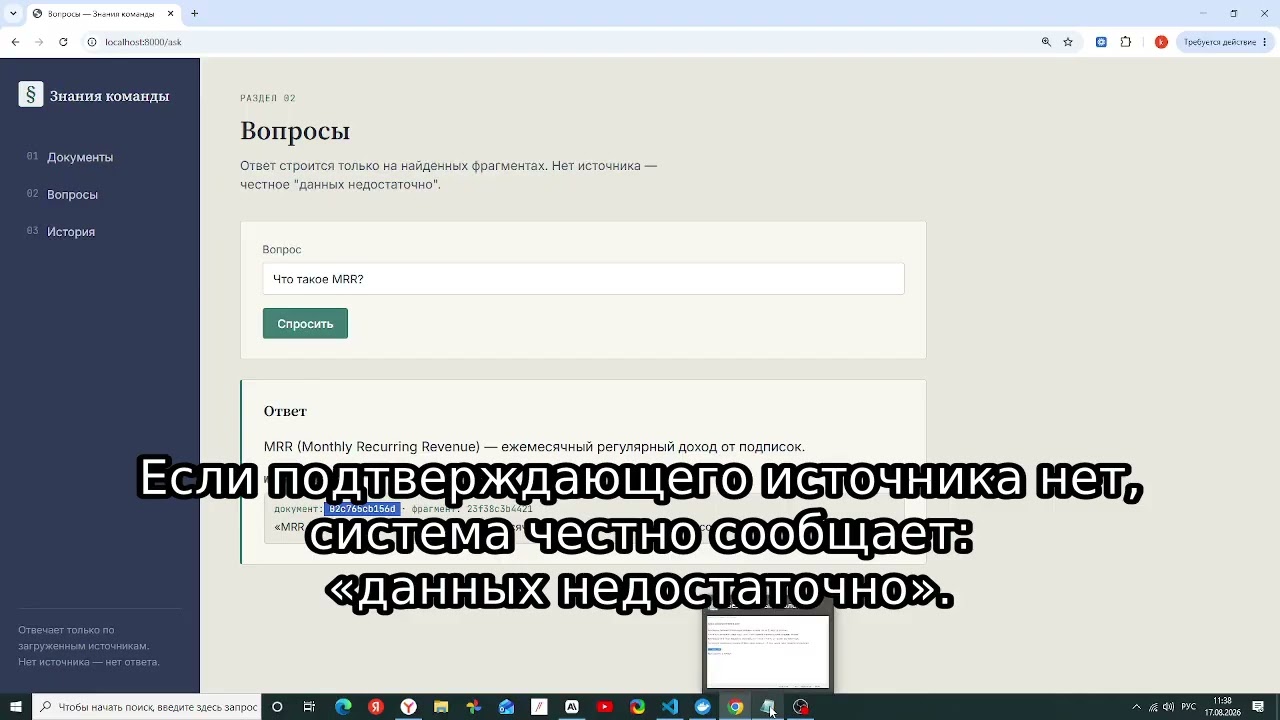Screen dimensions: 1280x720
Task: Switch to Google Chrome in the taskbar
Action: (735, 707)
